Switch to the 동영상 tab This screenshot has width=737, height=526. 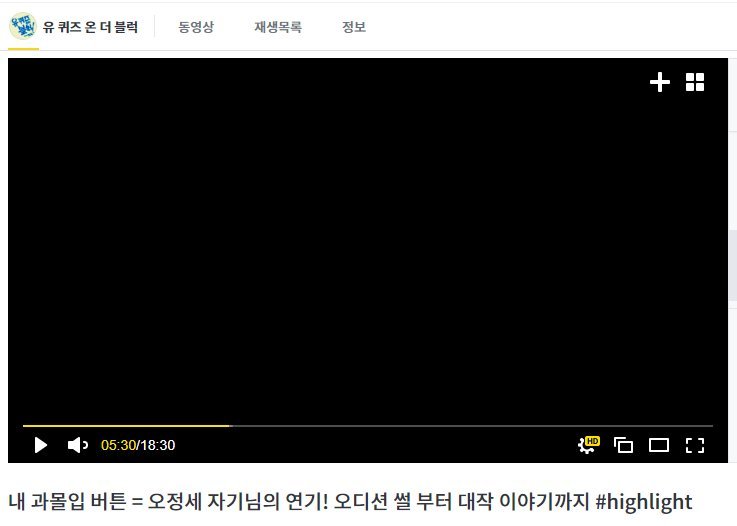pos(196,27)
